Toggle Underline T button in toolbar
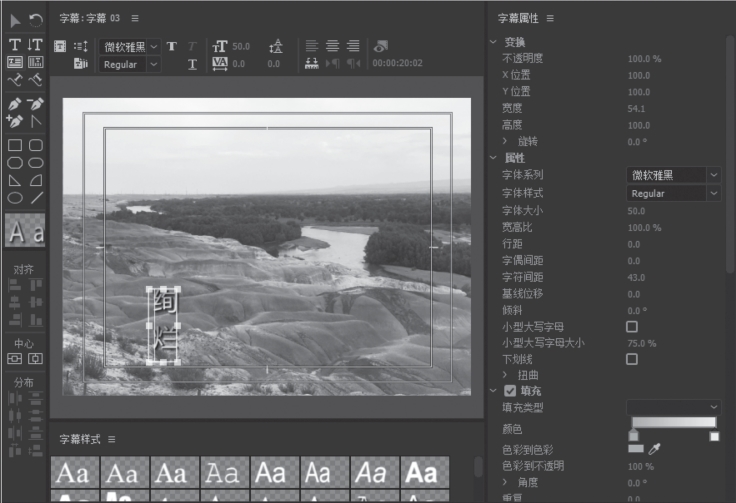This screenshot has height=503, width=736. (192, 64)
